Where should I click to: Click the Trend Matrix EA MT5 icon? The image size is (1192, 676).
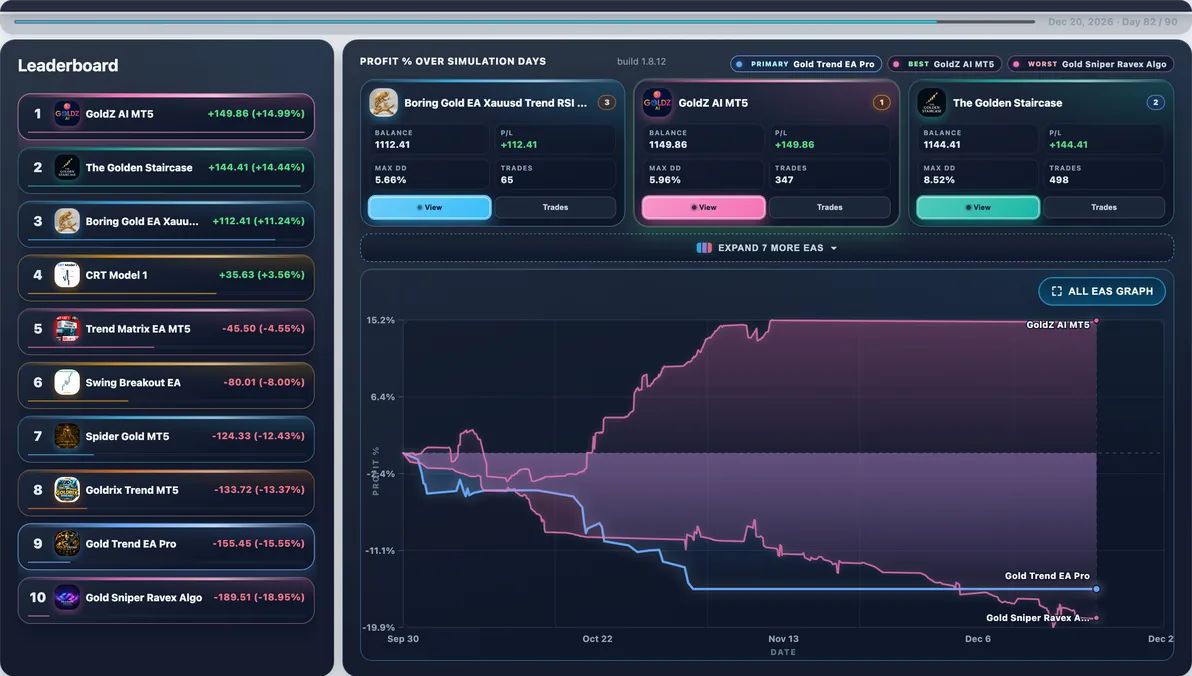click(67, 328)
